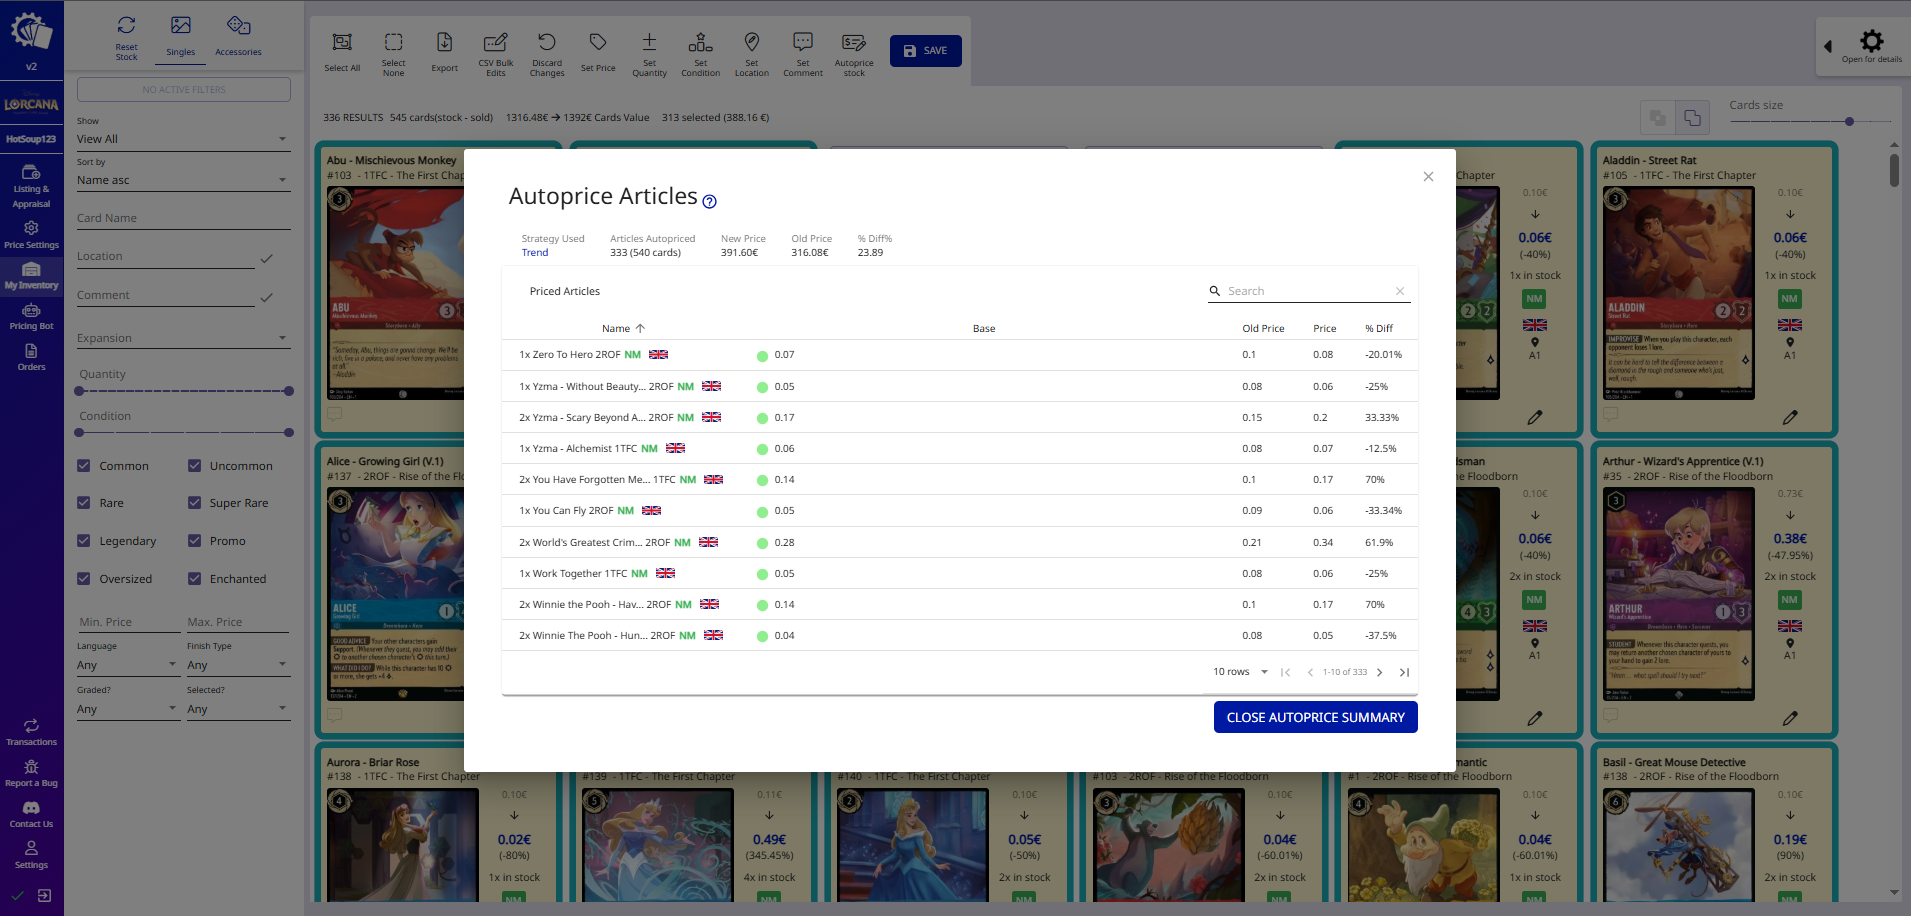Open the Finish Type dropdown

[238, 665]
